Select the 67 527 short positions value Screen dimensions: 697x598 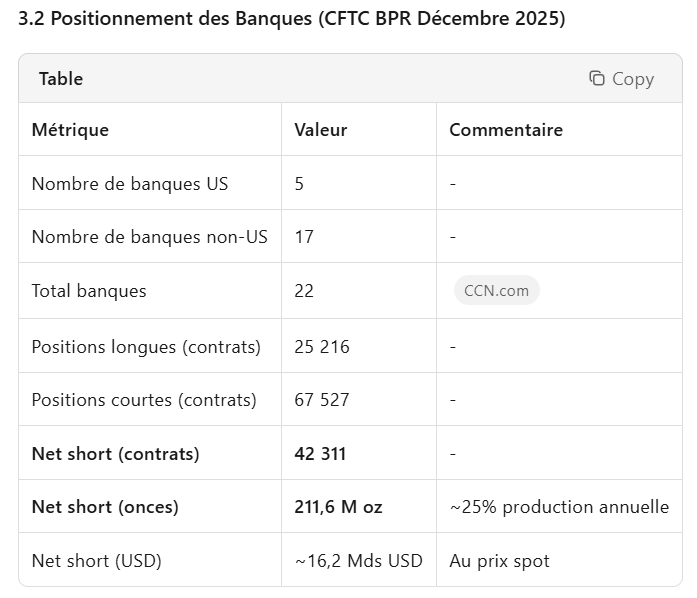coord(322,400)
